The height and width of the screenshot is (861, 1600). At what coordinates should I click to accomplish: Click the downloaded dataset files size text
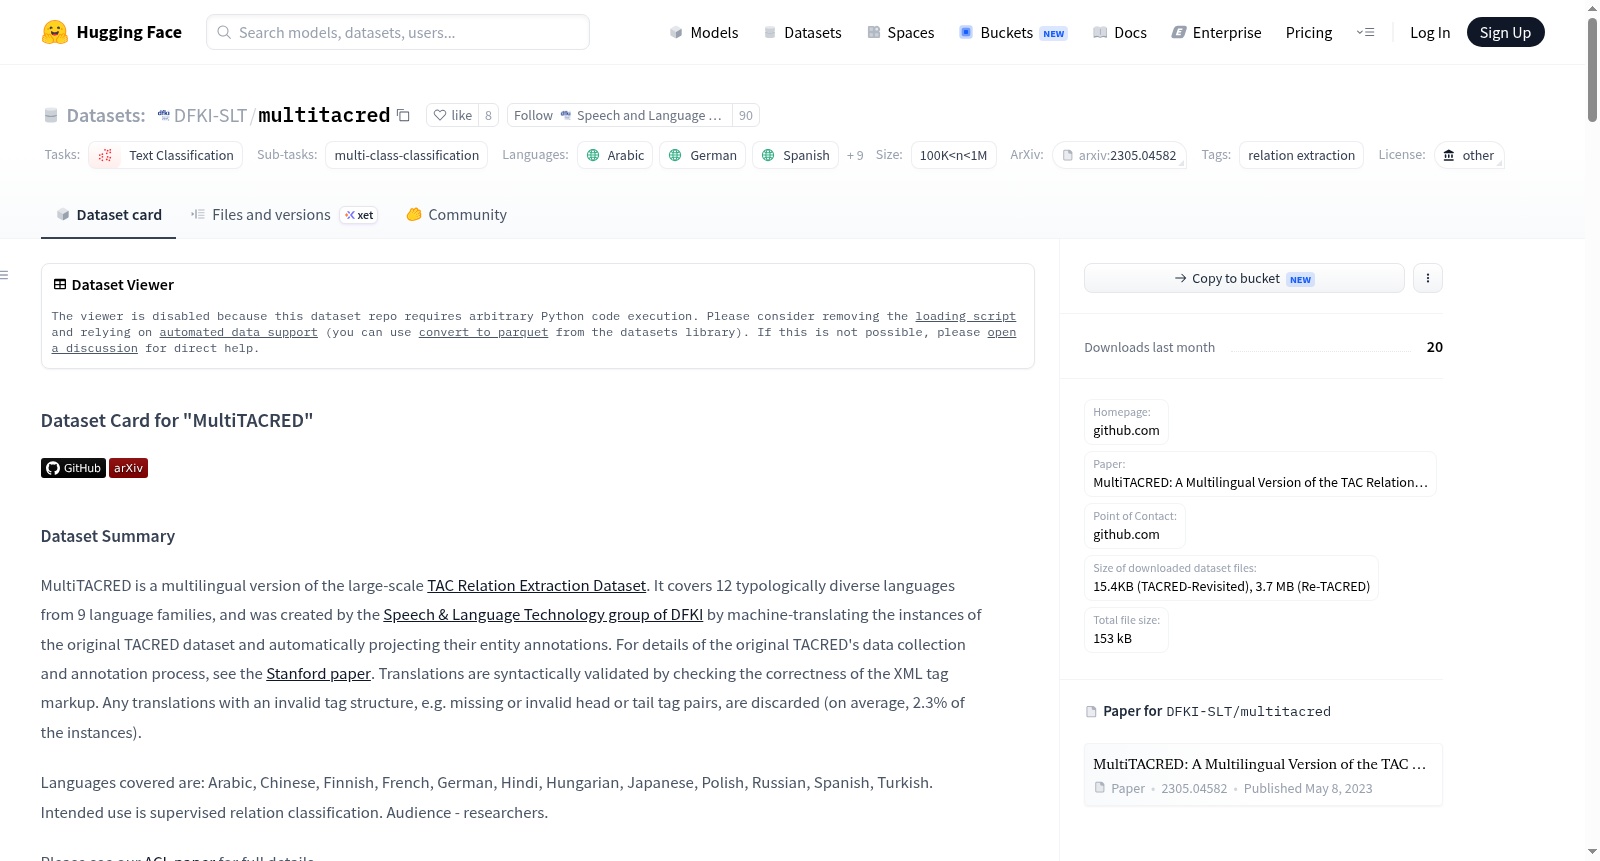pos(1231,578)
